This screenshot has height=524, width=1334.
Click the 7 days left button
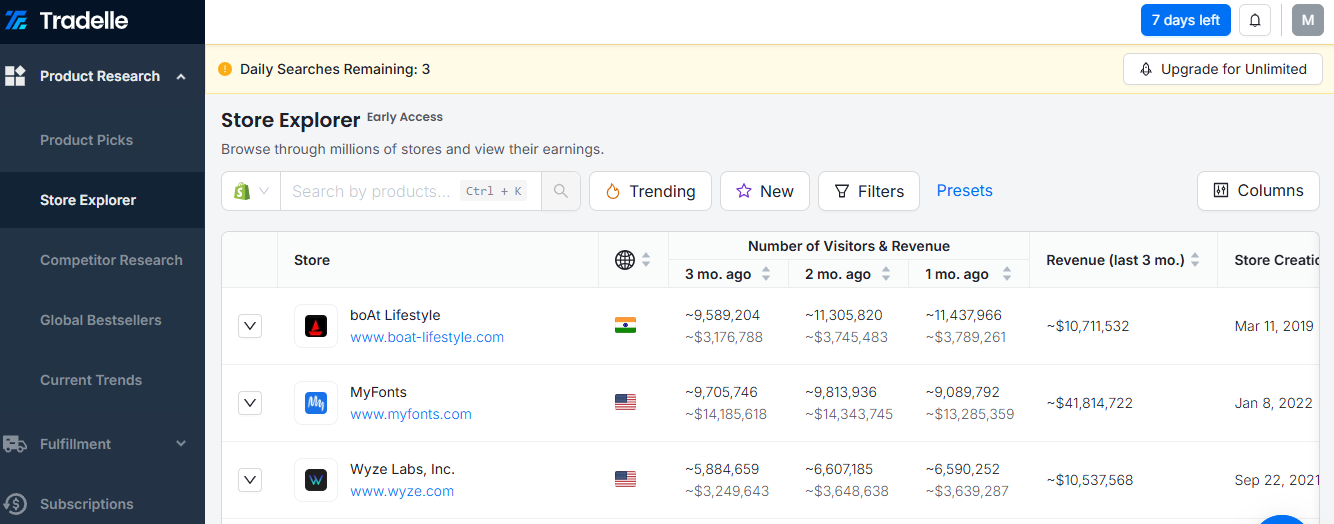[1186, 20]
